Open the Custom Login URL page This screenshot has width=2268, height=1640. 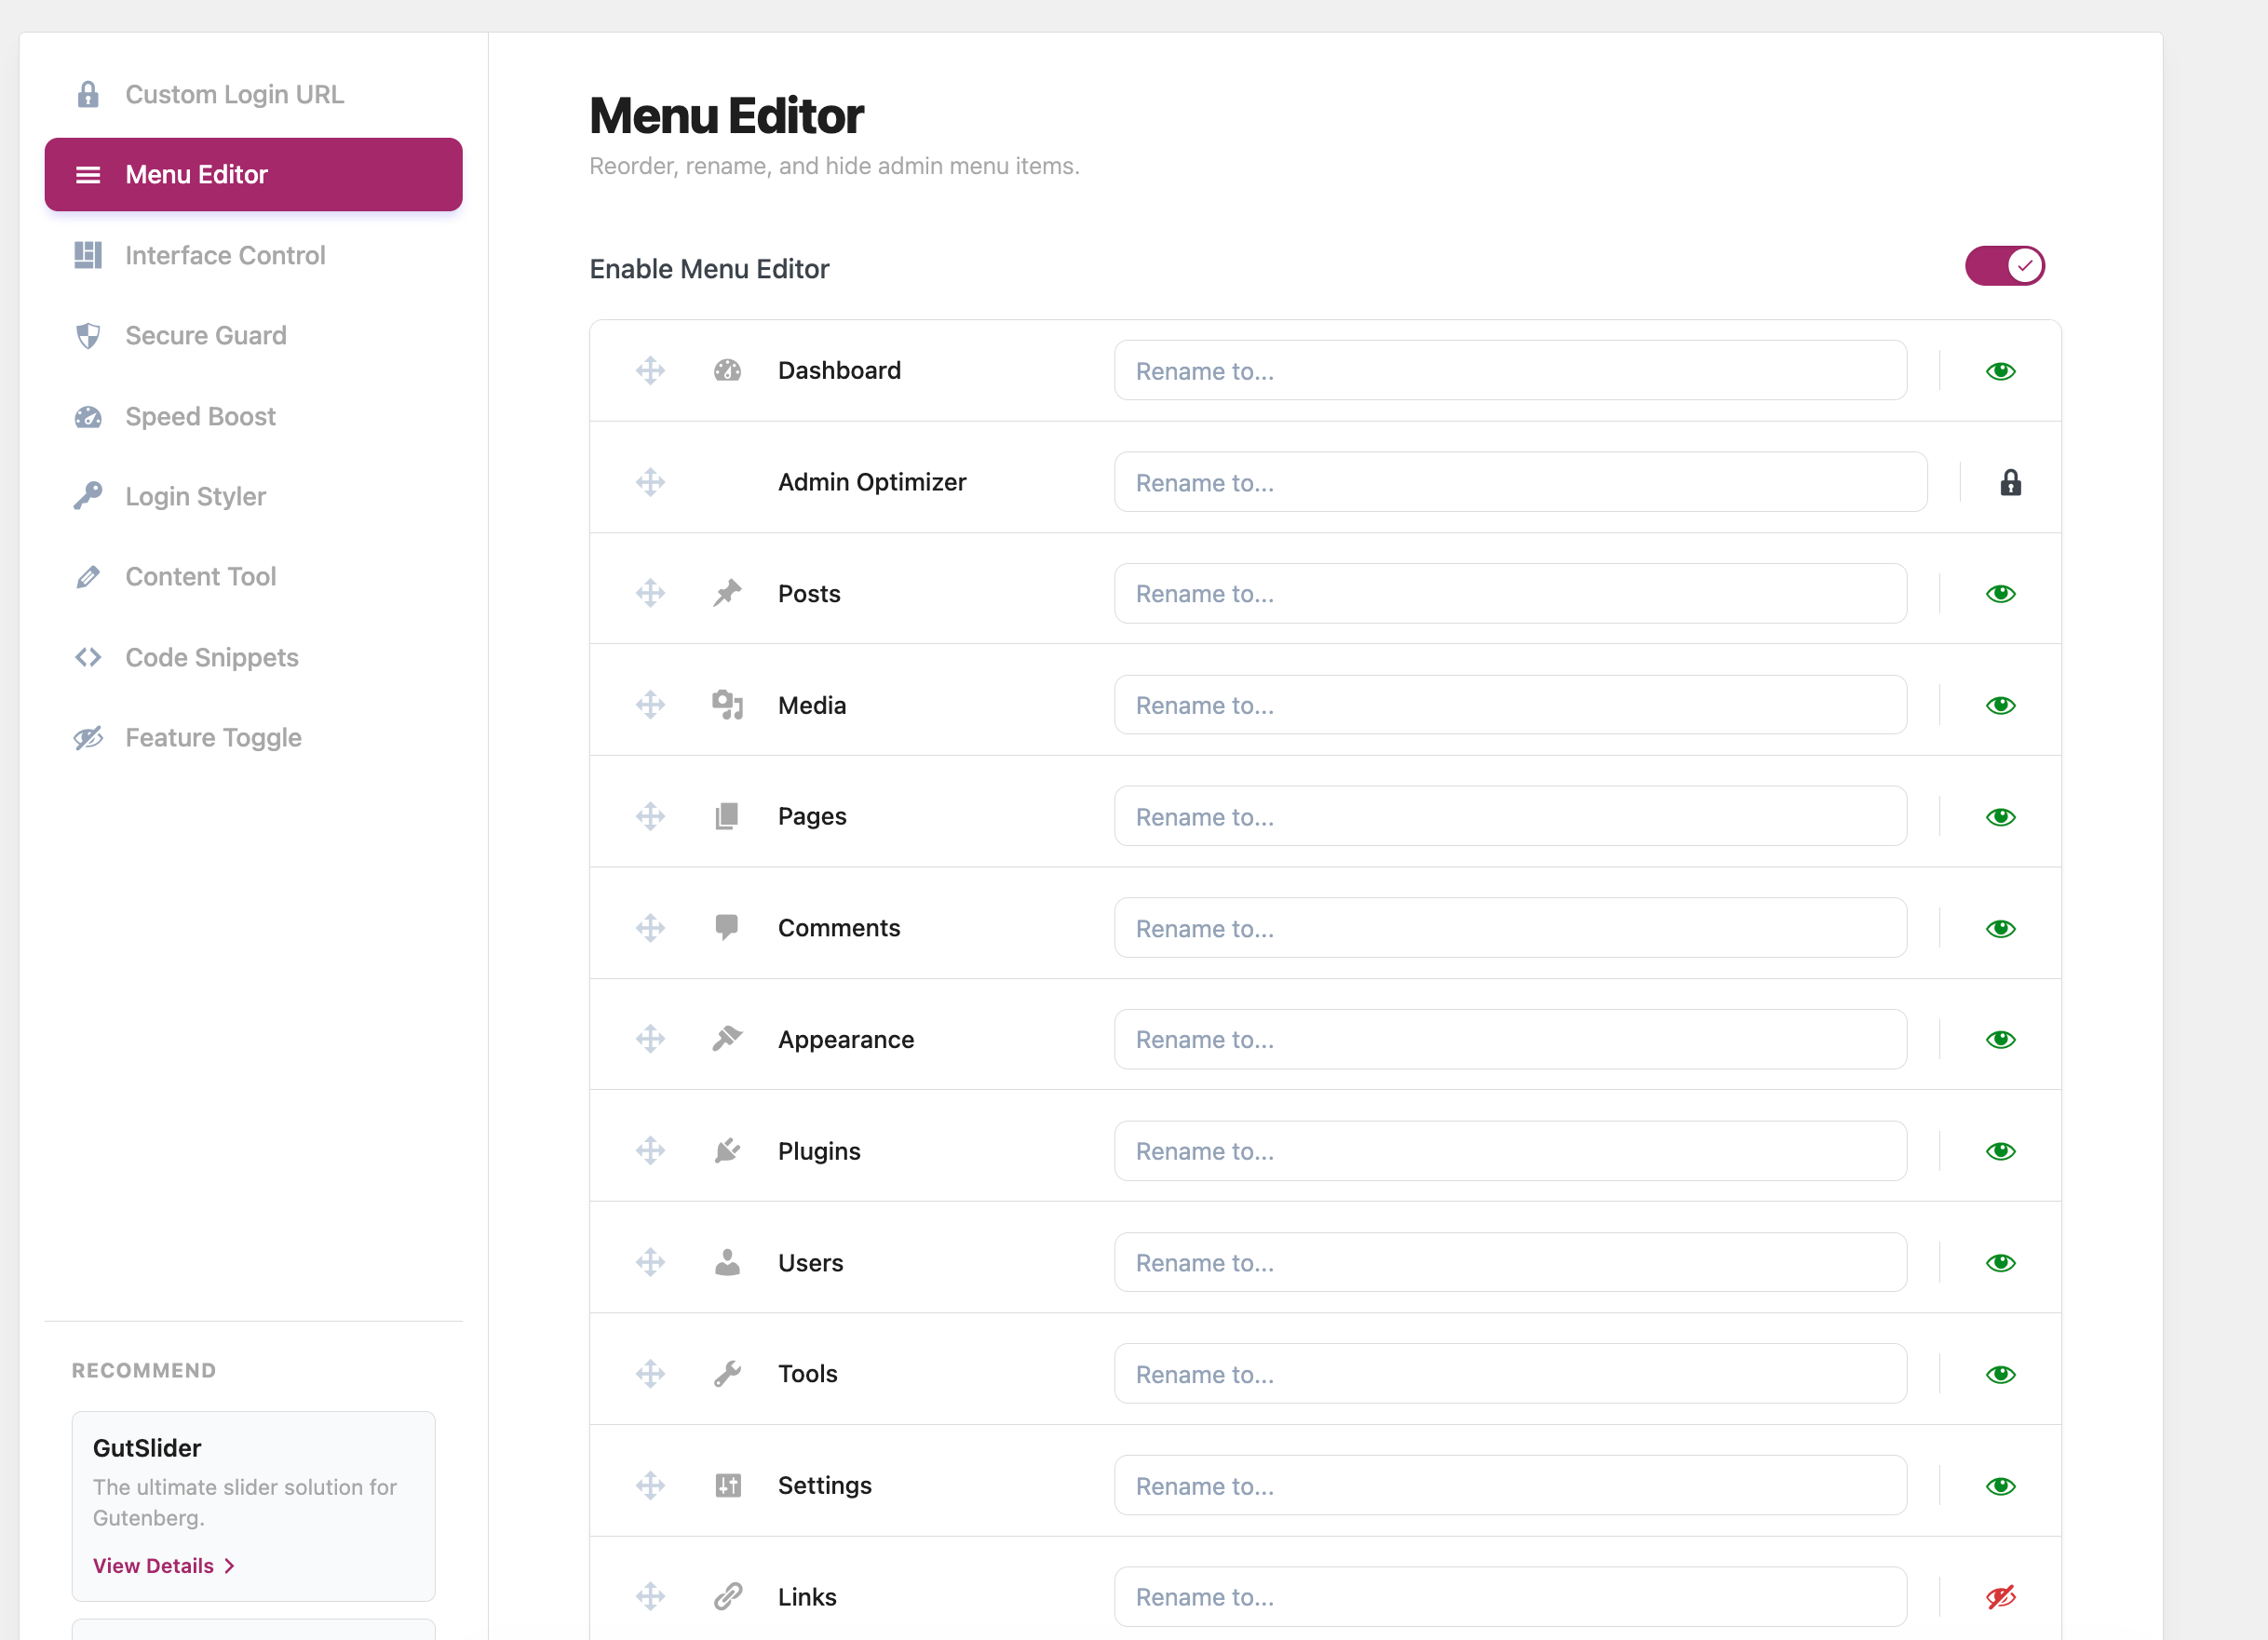click(234, 95)
